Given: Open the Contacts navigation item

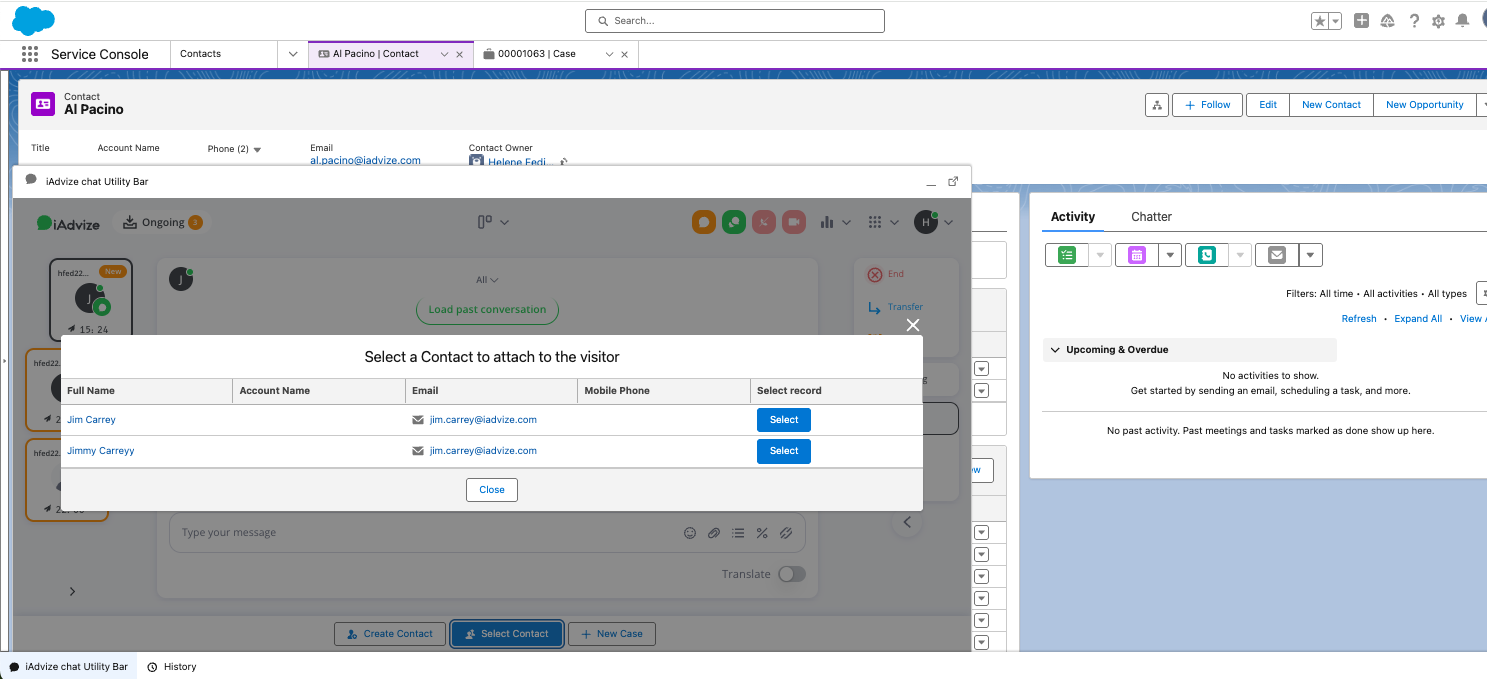Looking at the screenshot, I should tap(201, 54).
